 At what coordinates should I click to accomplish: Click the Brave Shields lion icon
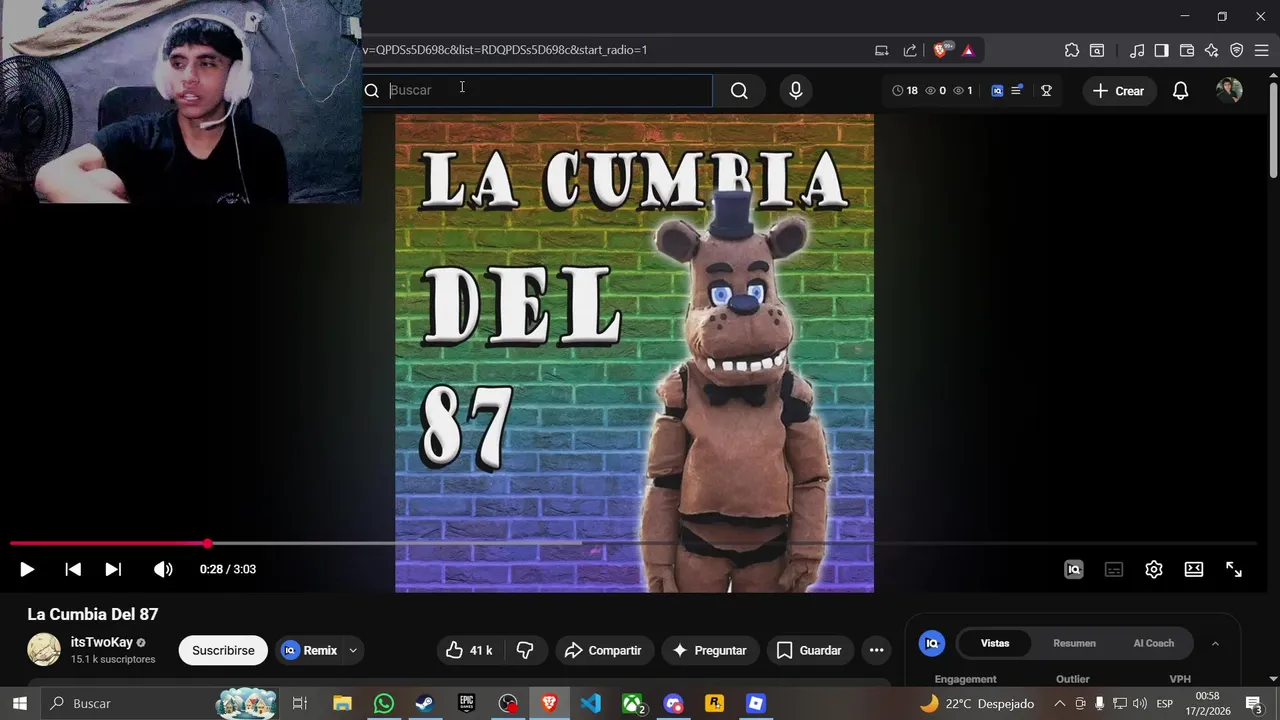[x=942, y=49]
